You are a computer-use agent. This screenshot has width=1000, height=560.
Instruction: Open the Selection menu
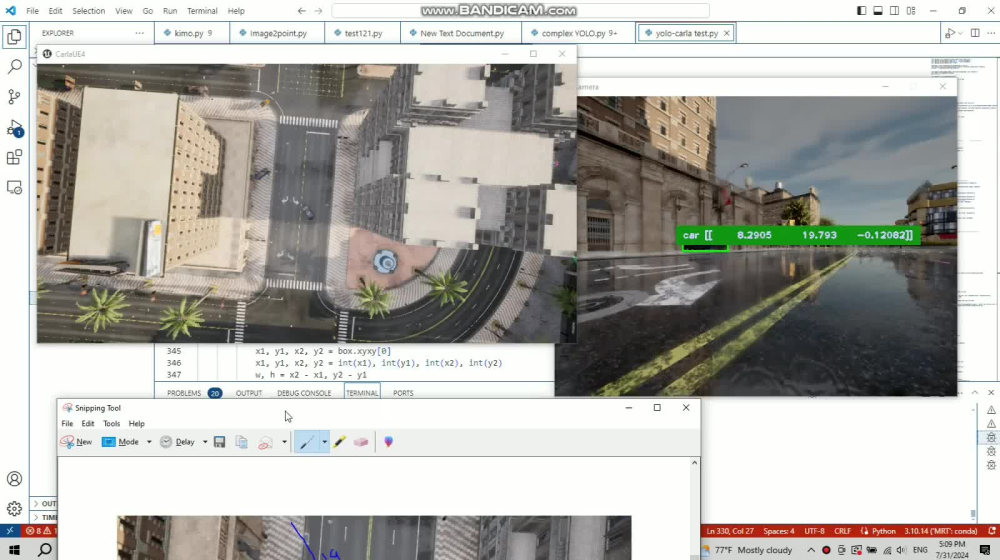(89, 11)
